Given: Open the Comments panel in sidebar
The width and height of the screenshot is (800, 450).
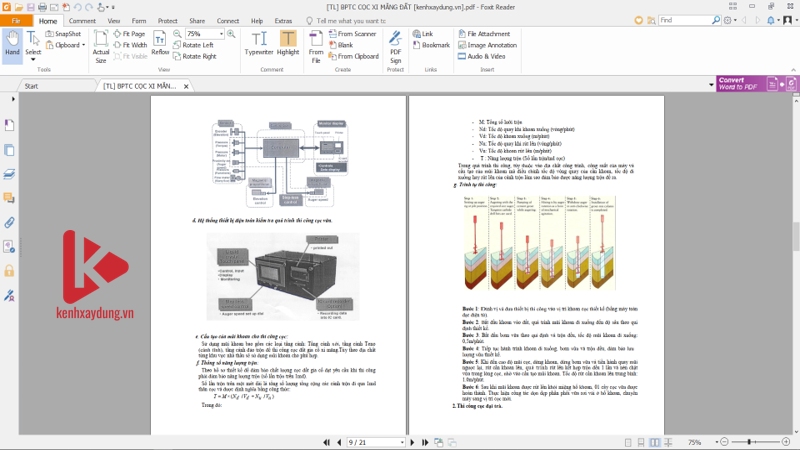Looking at the screenshot, I should (x=9, y=197).
